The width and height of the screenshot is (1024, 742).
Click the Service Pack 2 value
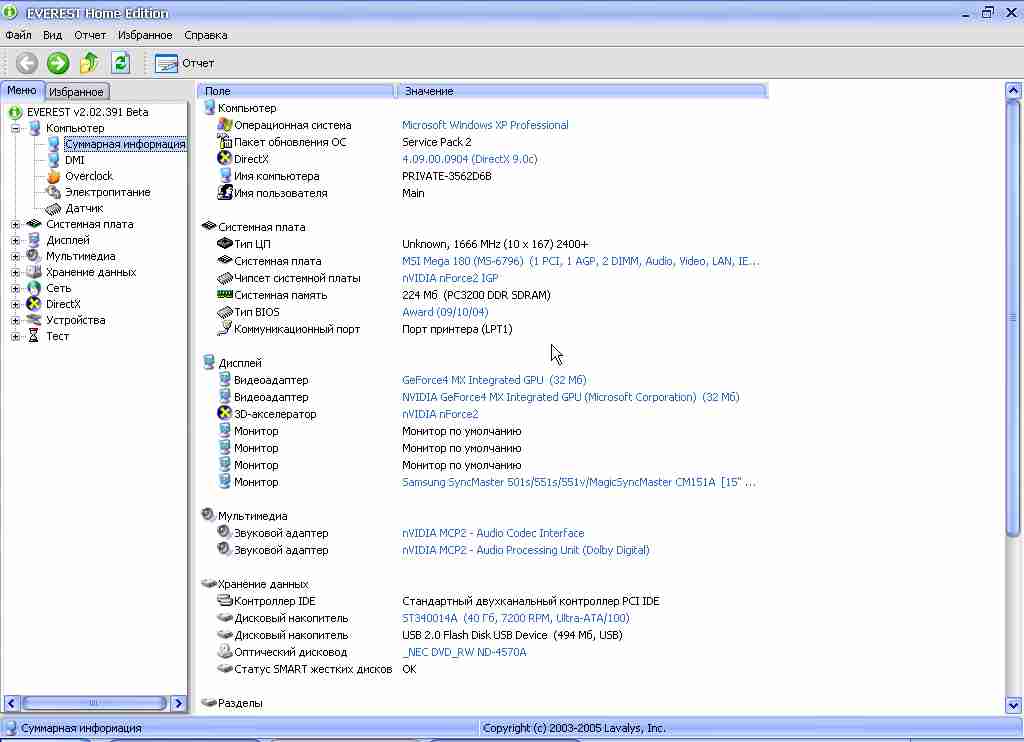coord(436,142)
